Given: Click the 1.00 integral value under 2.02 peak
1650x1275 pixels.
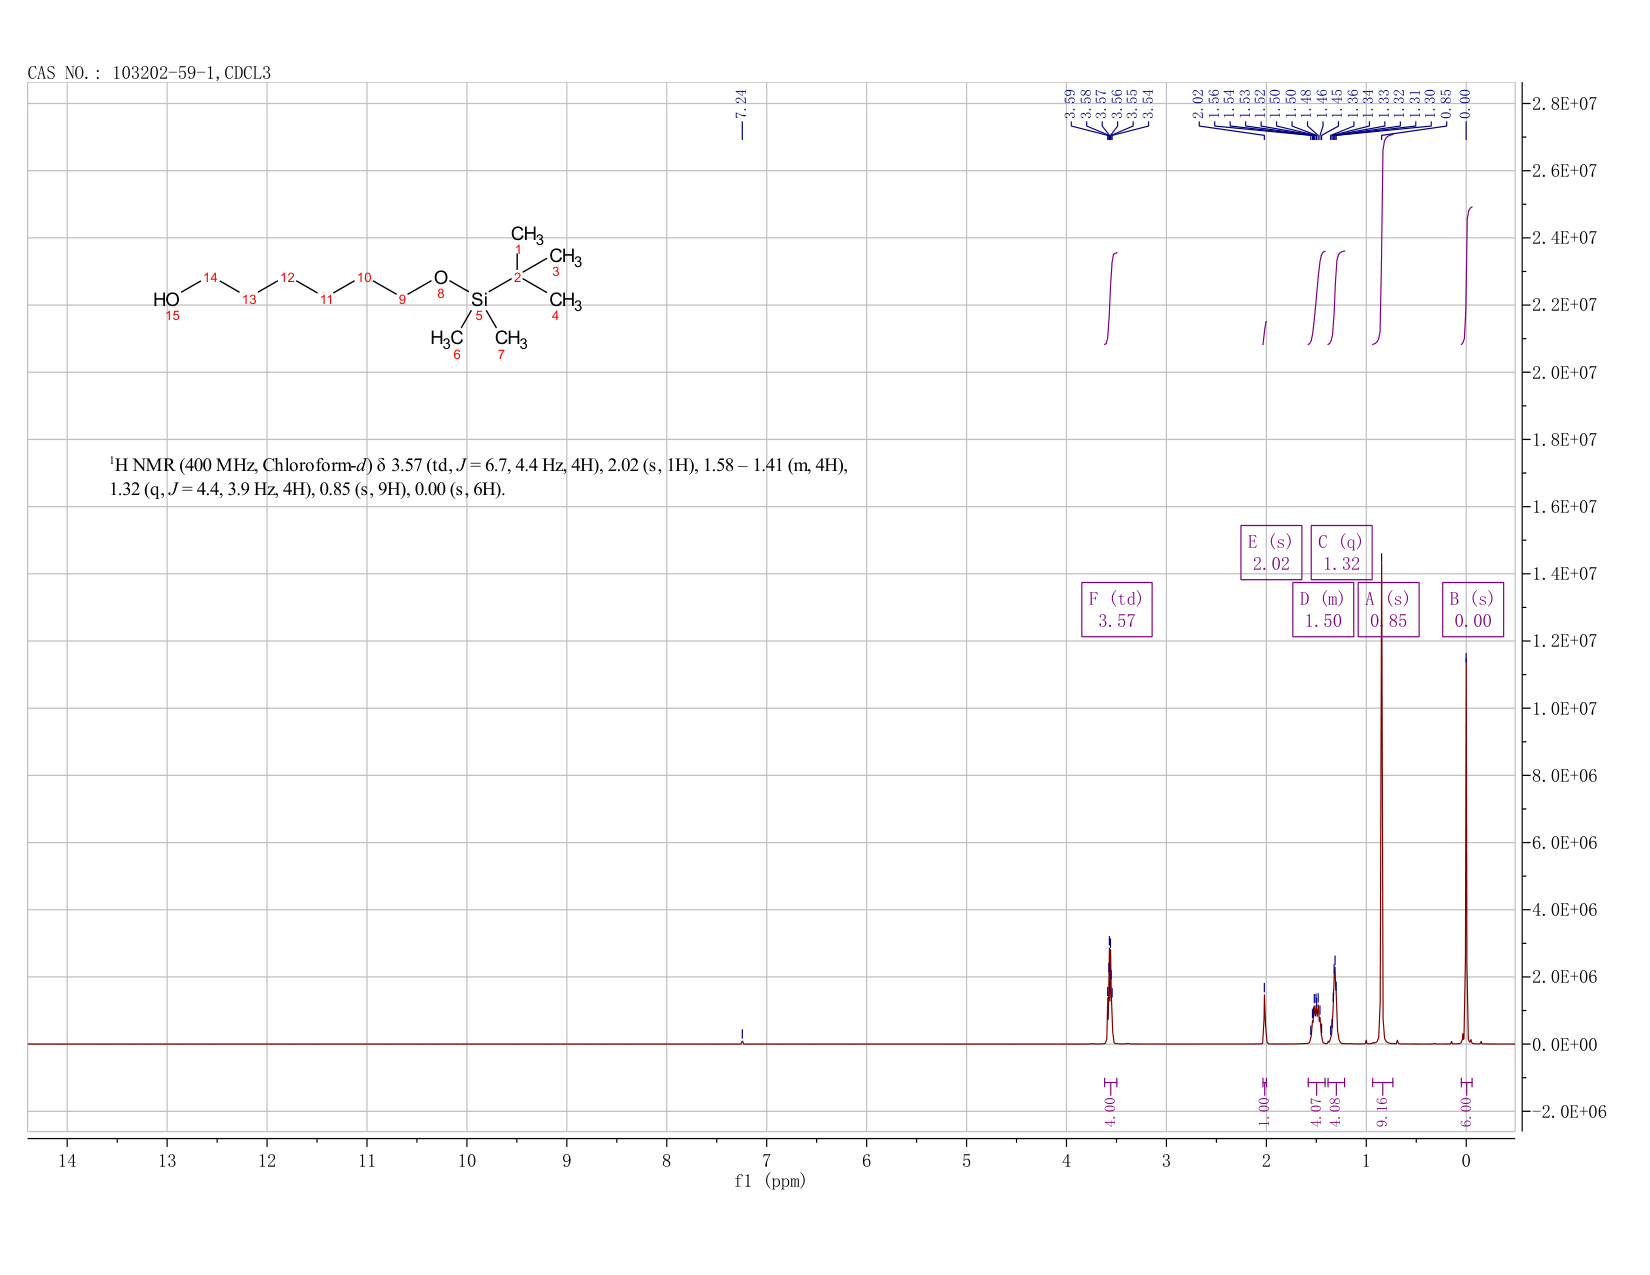Looking at the screenshot, I should [1264, 1111].
